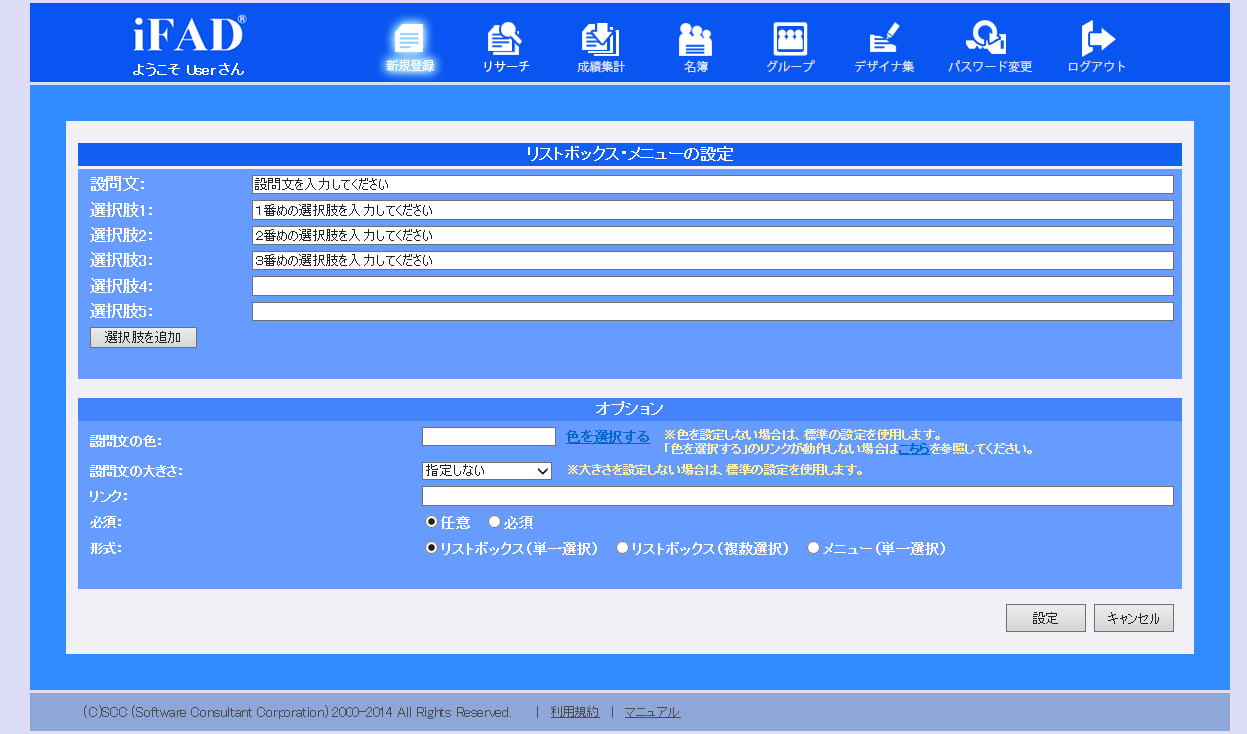Focus the 選択肢2 input field

pos(712,235)
